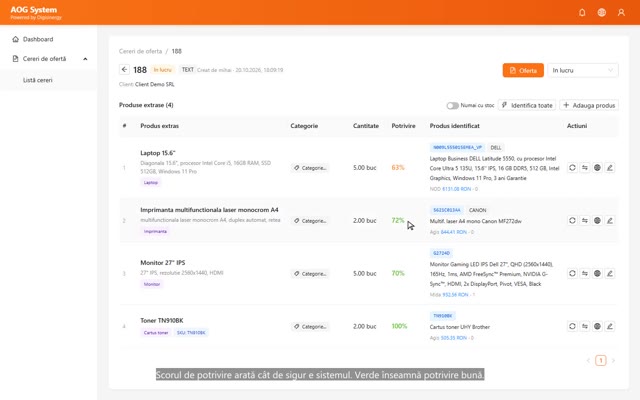Click the 100% match score
The width and height of the screenshot is (640, 400).
[399, 326]
